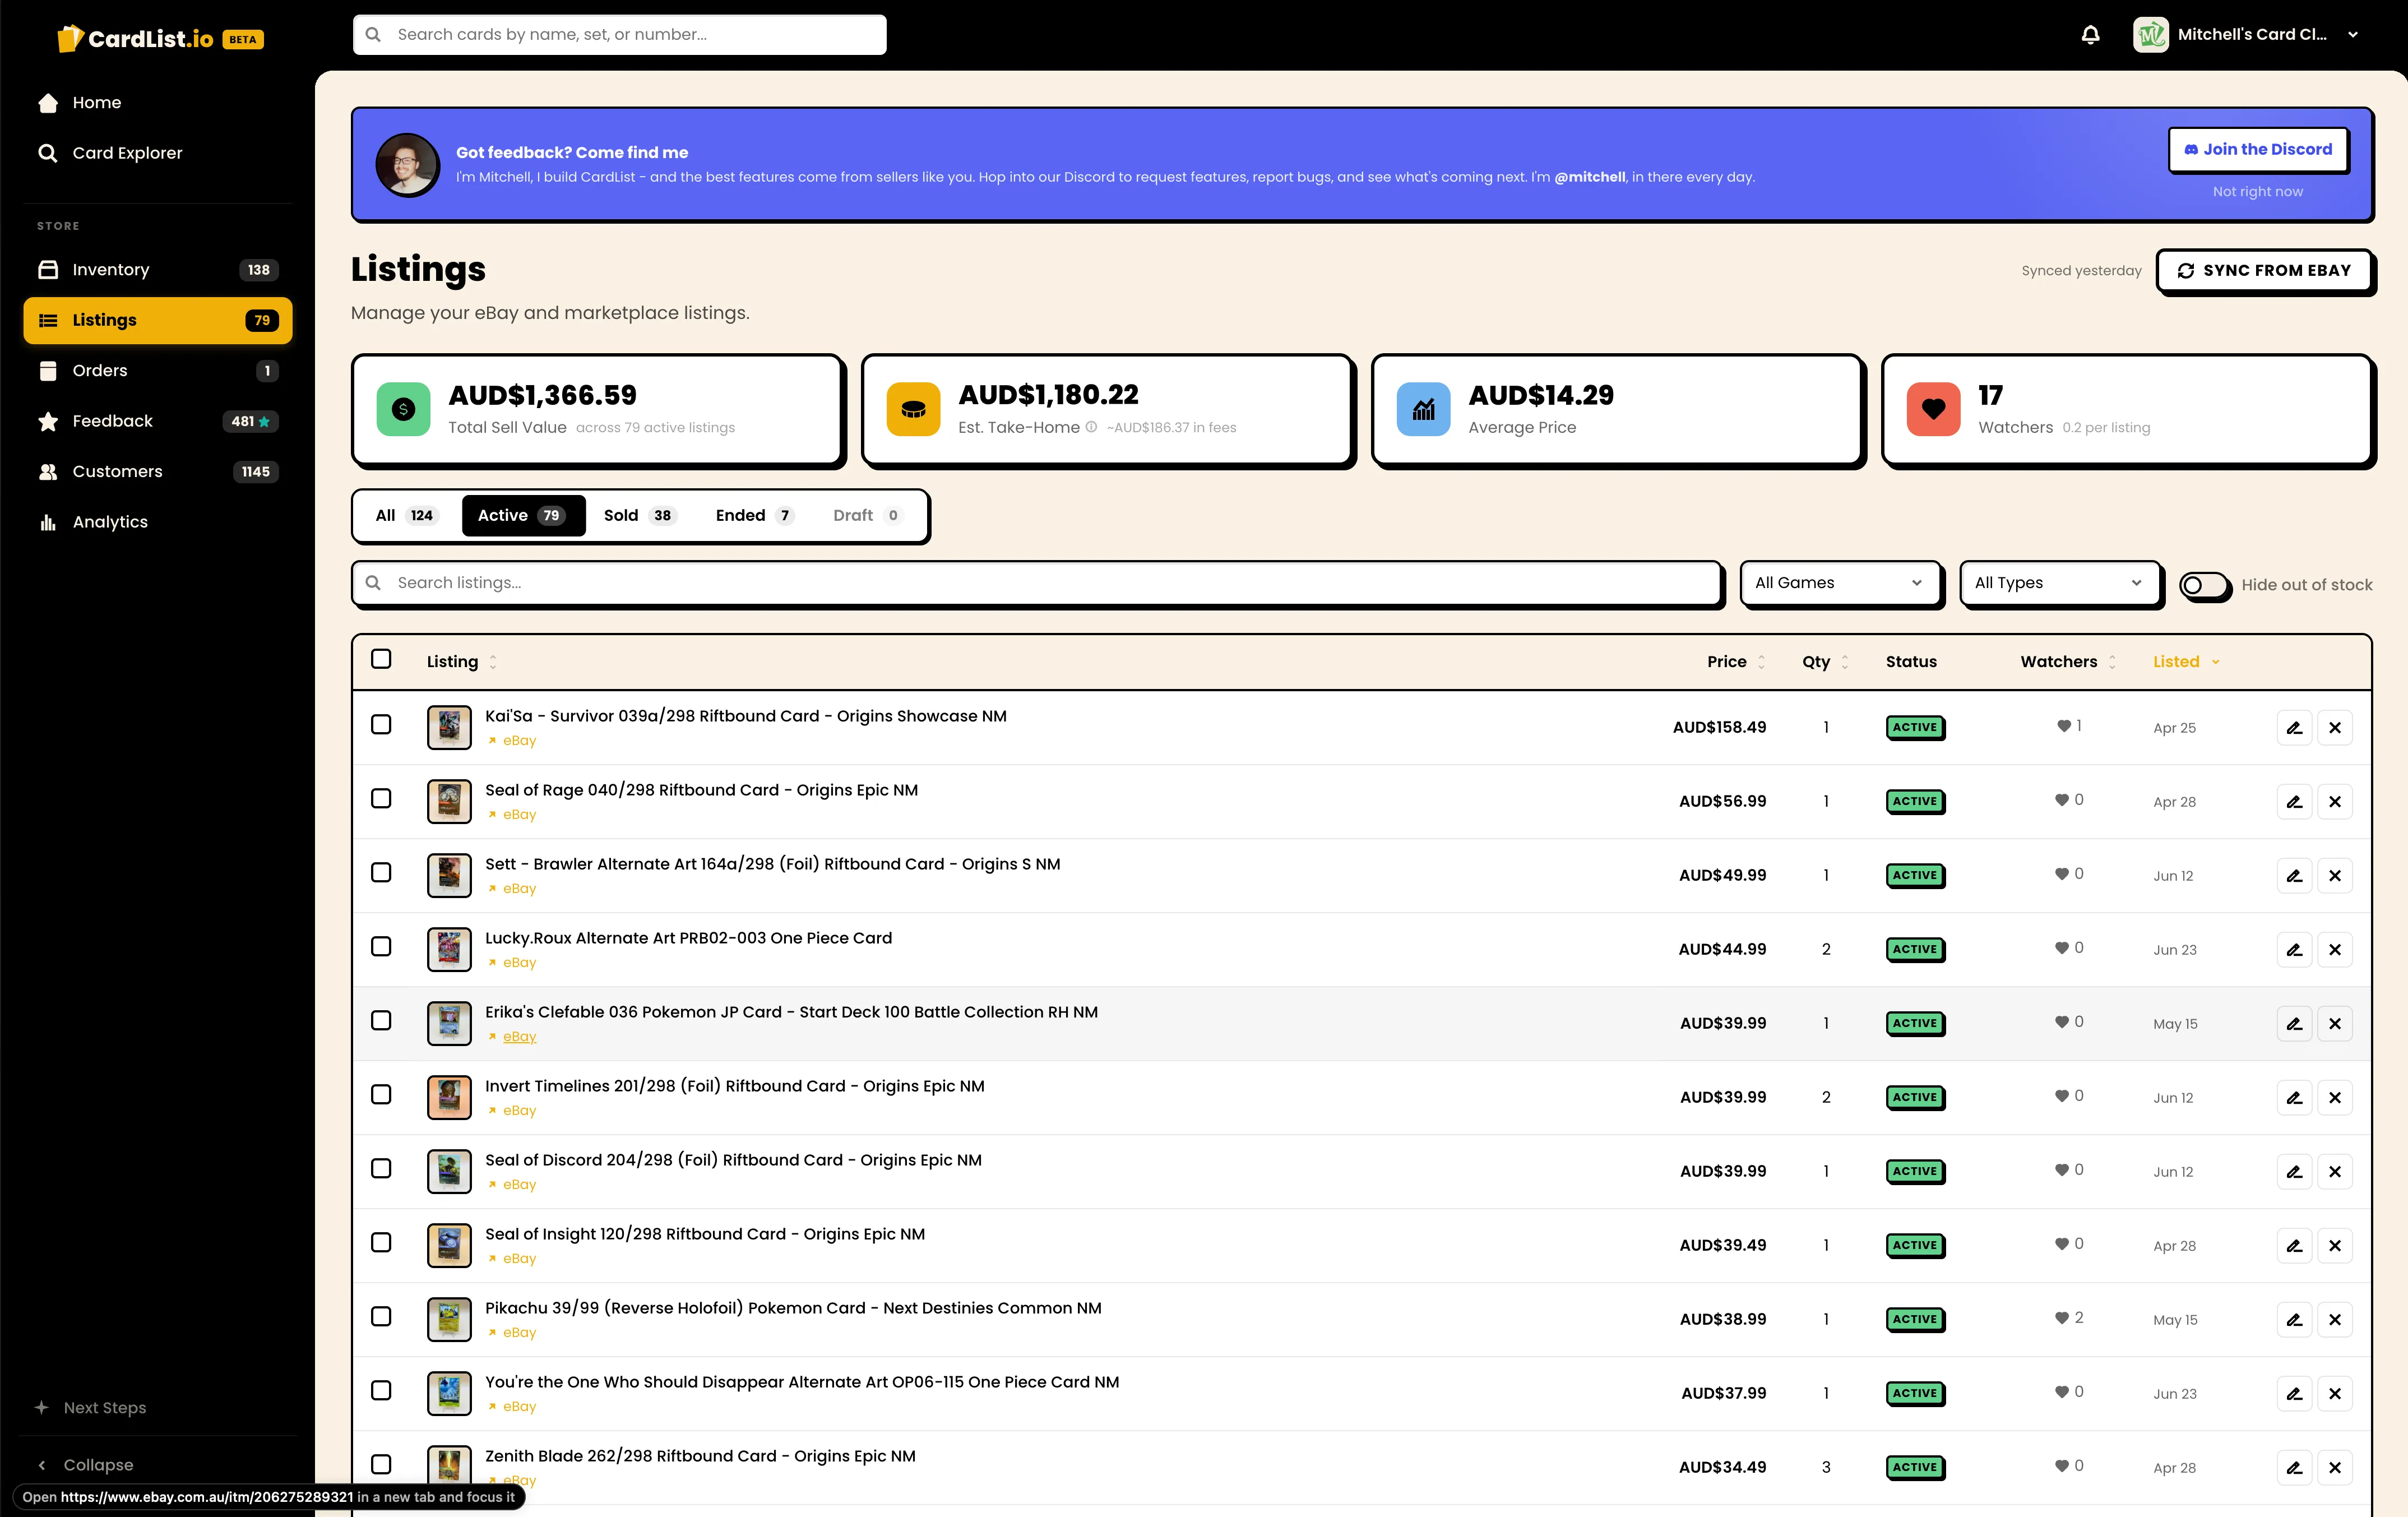Remove the Lucky.Roux listing
The image size is (2408, 1517).
(x=2334, y=950)
